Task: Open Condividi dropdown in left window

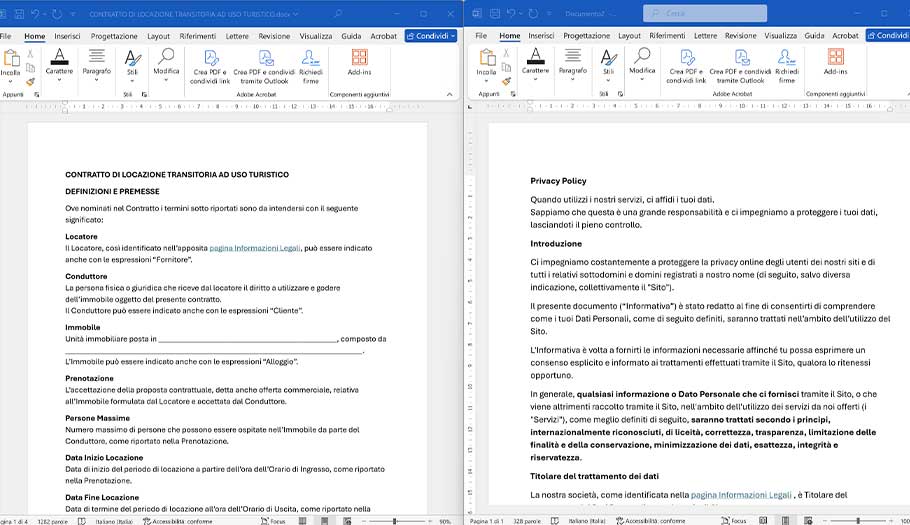Action: pos(453,36)
